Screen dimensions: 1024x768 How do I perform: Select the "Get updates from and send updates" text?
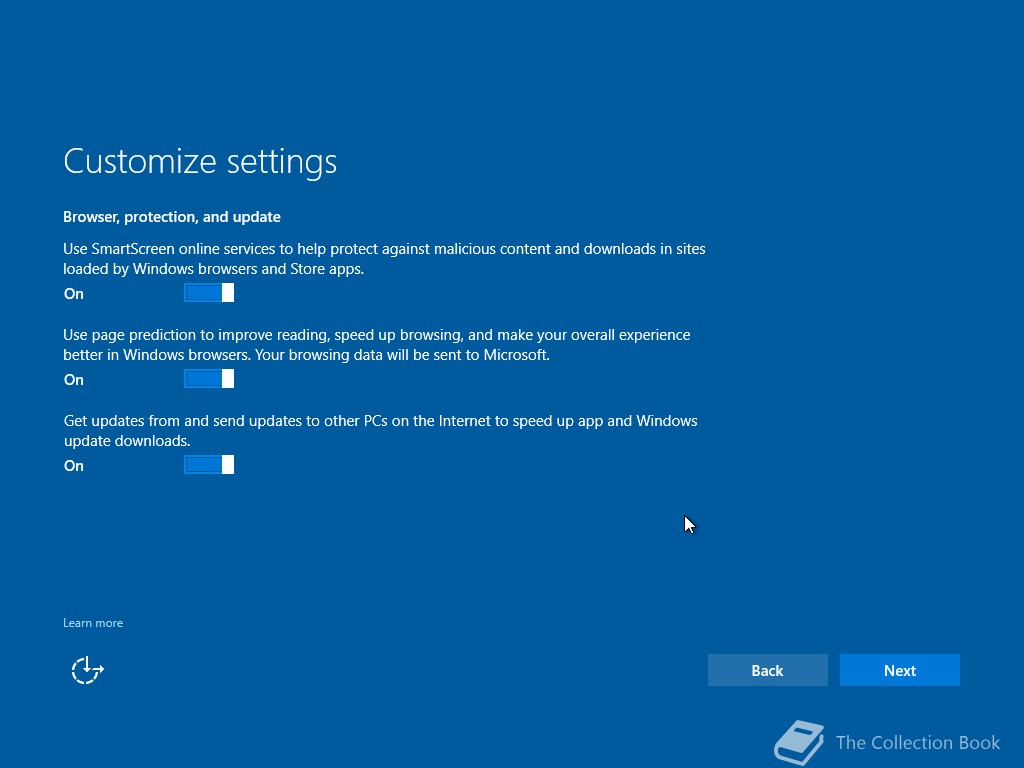[x=381, y=431]
